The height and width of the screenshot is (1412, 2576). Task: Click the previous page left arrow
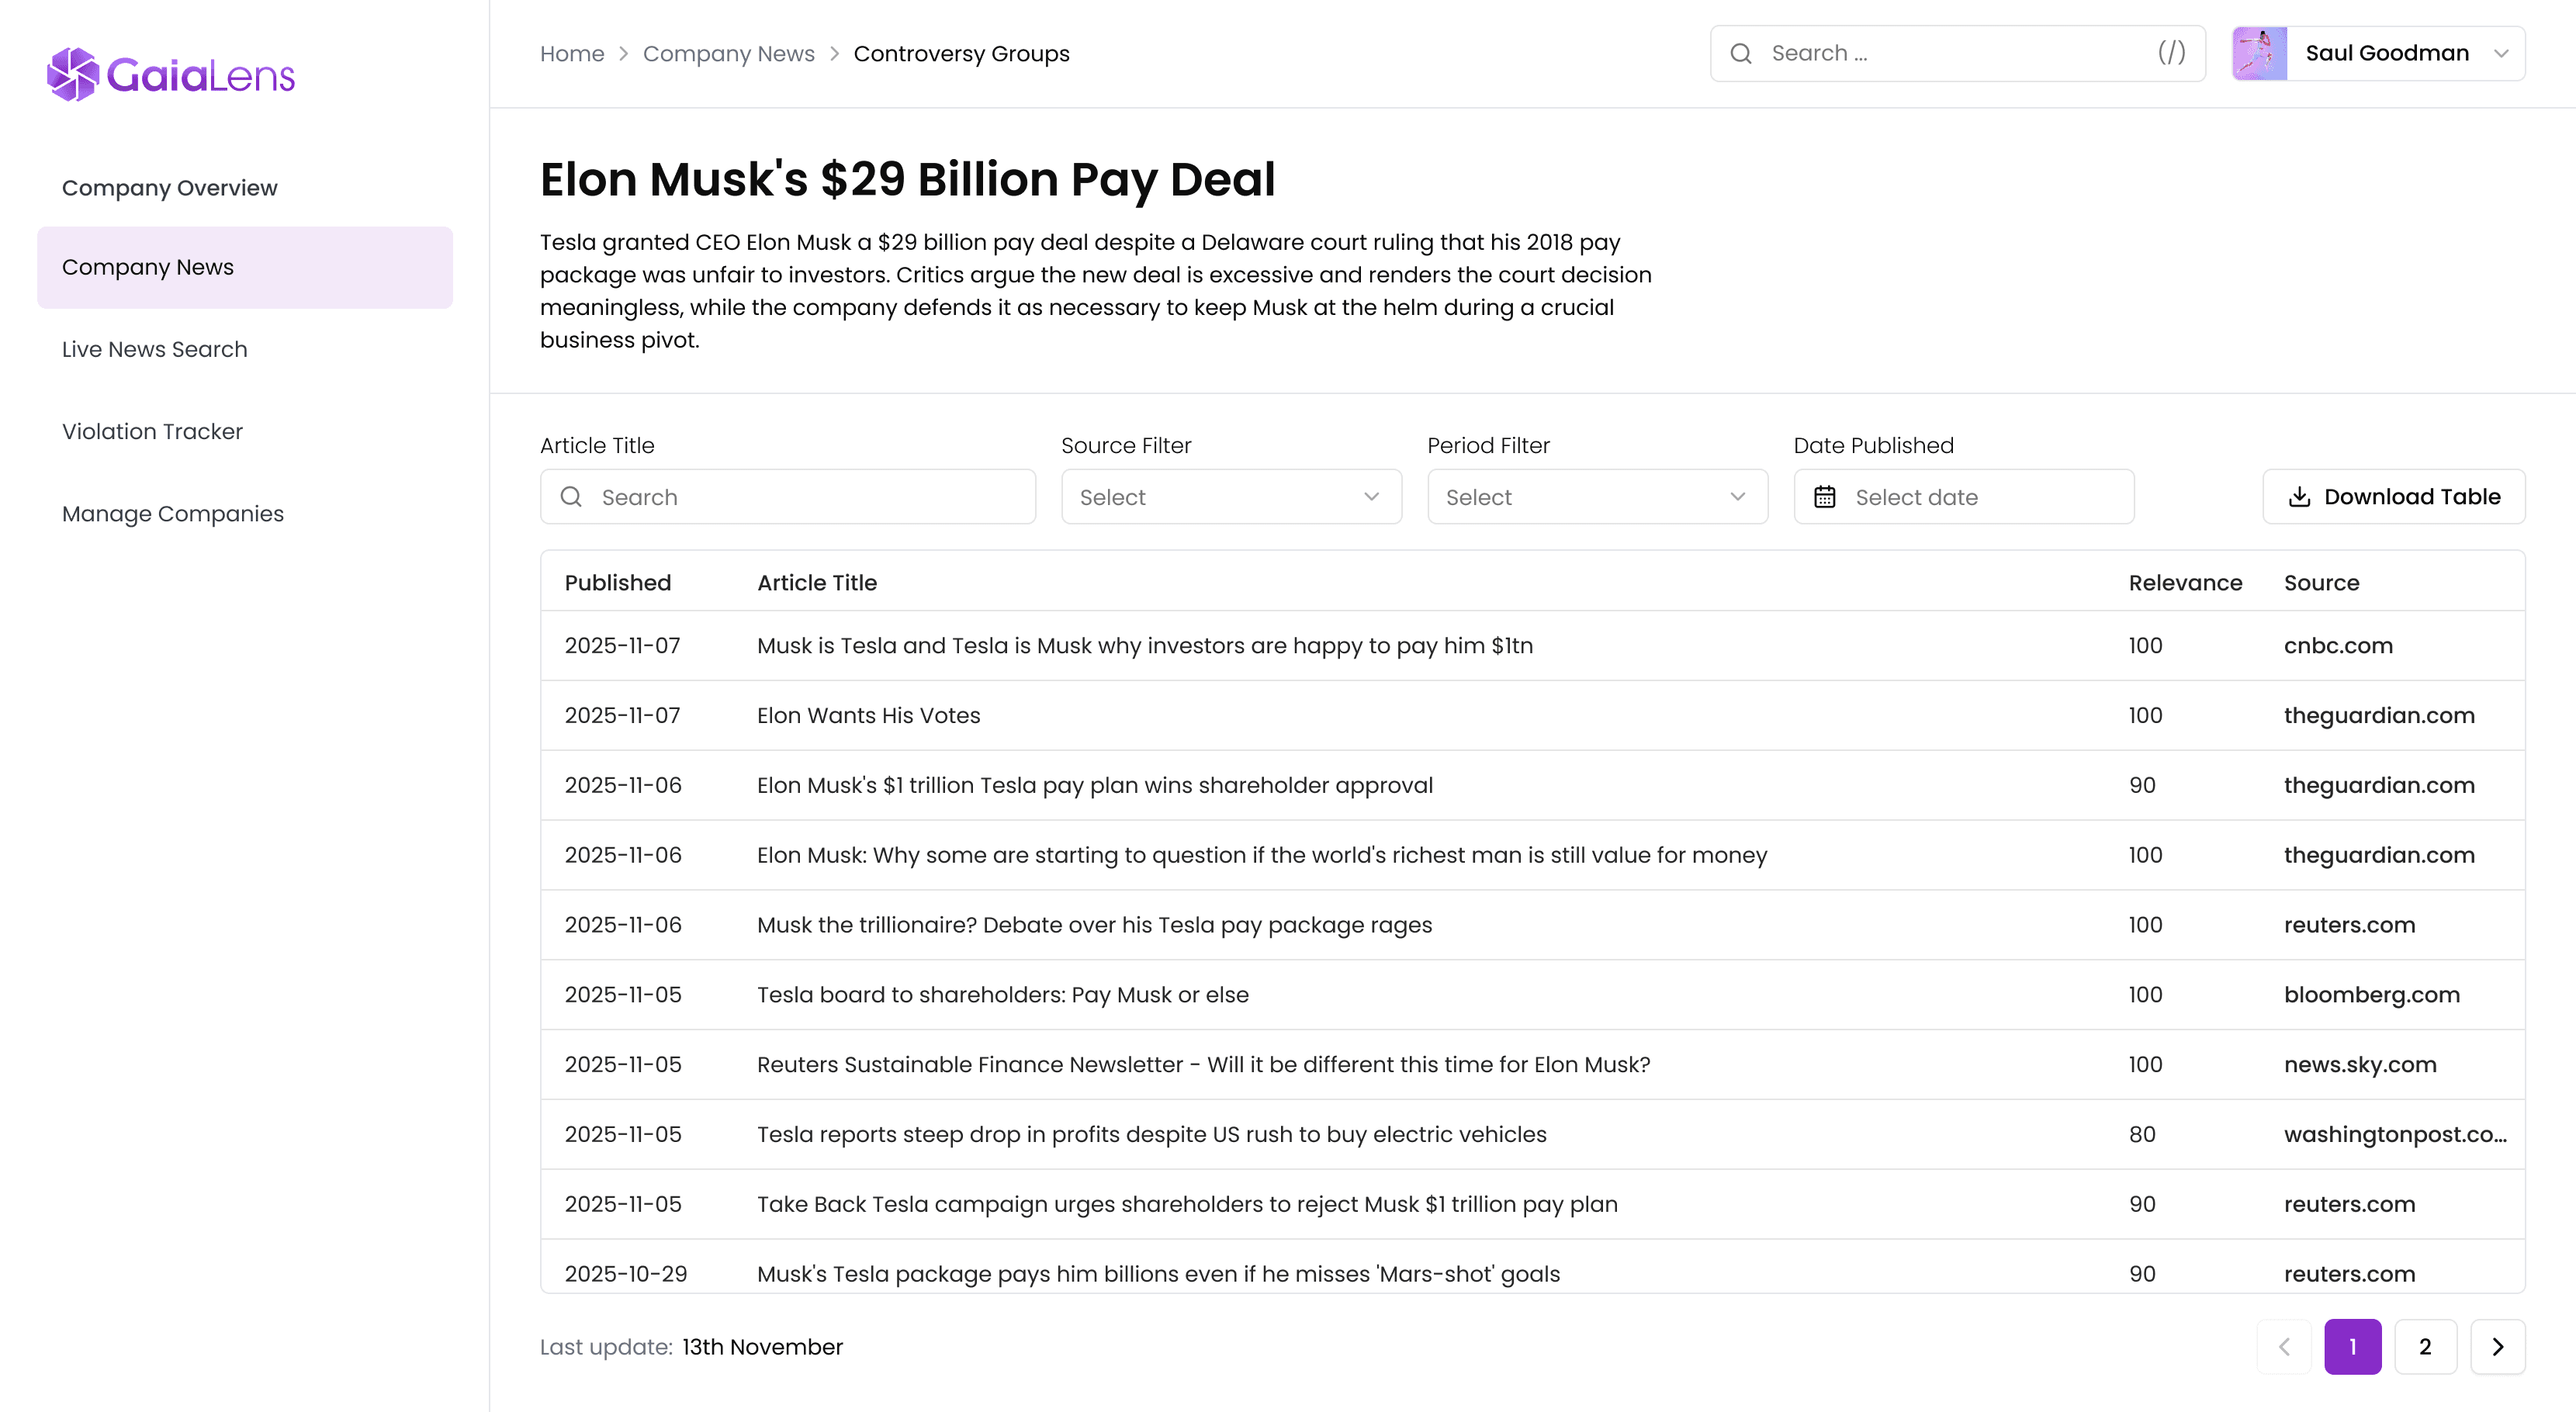[x=2284, y=1347]
